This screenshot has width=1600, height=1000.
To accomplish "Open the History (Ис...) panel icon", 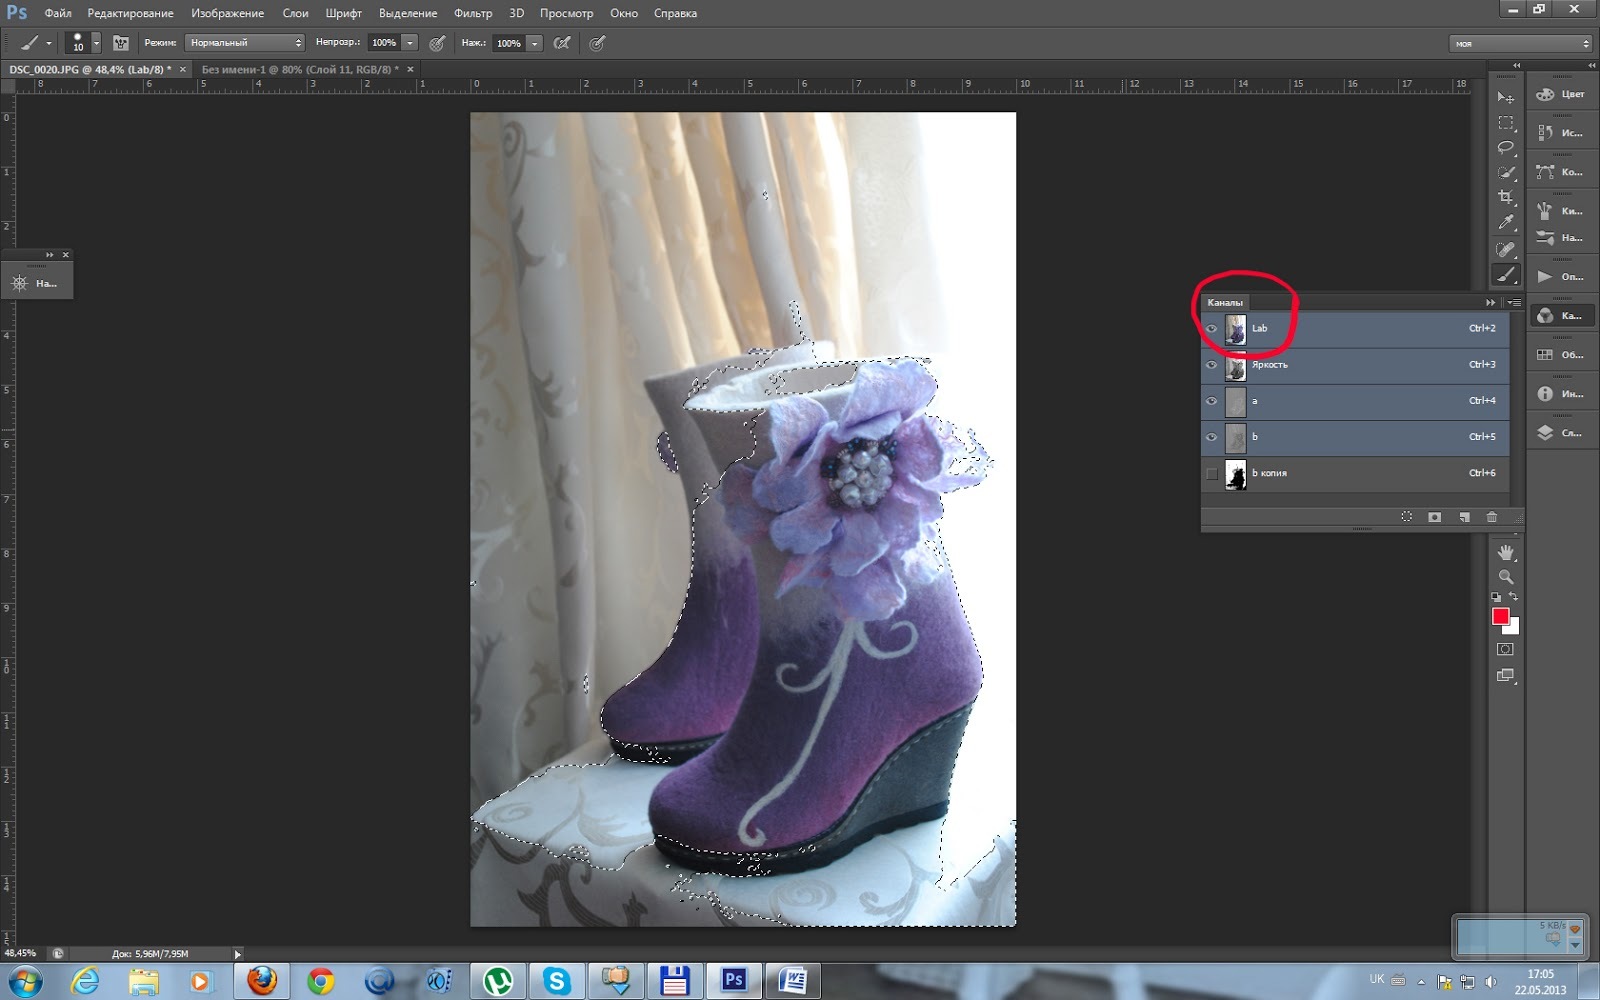I will pos(1561,132).
